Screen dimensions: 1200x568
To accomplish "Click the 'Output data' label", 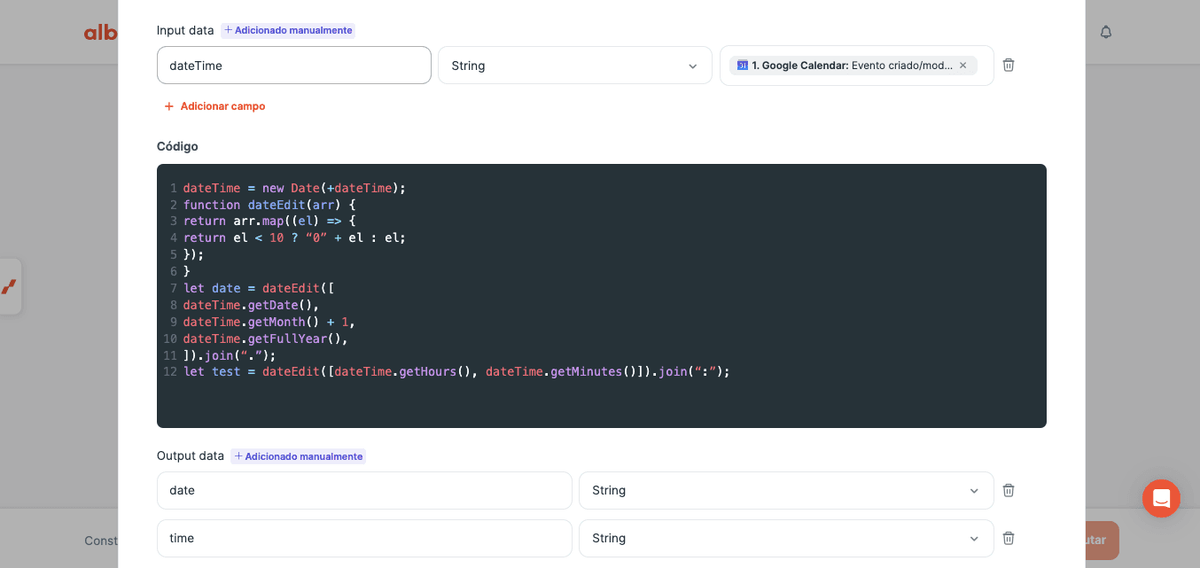I will (190, 456).
